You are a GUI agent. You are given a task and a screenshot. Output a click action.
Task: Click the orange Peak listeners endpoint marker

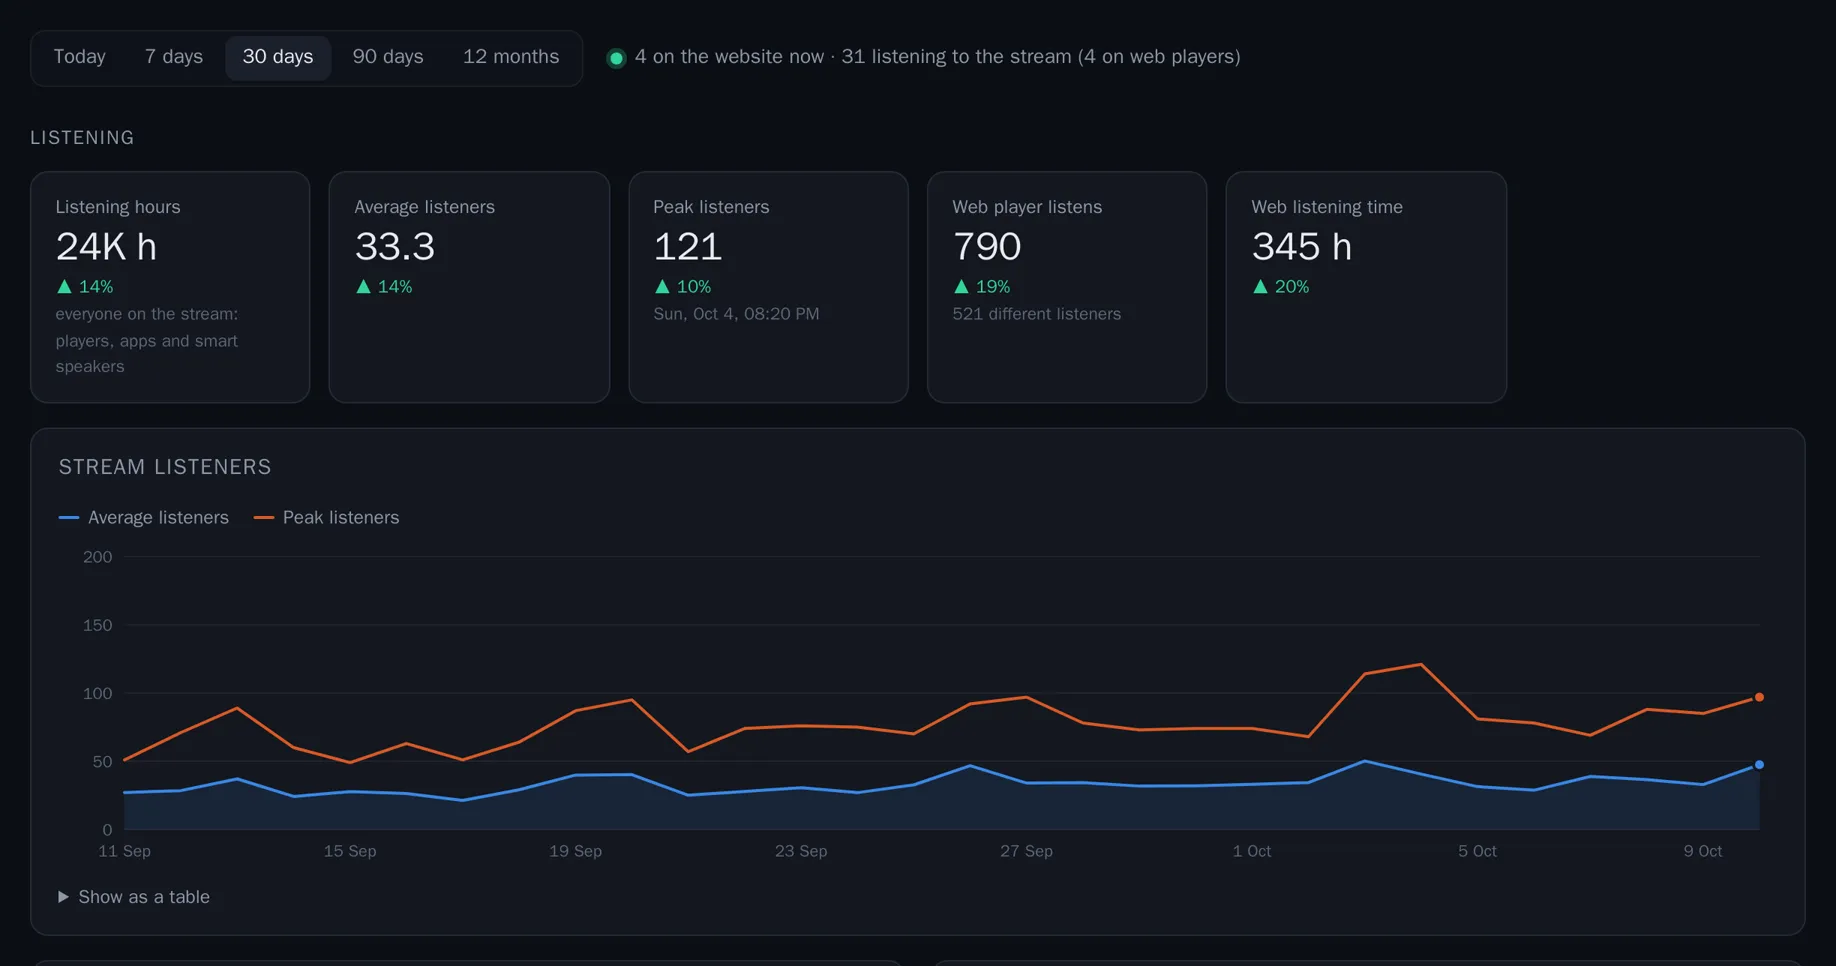coord(1759,697)
